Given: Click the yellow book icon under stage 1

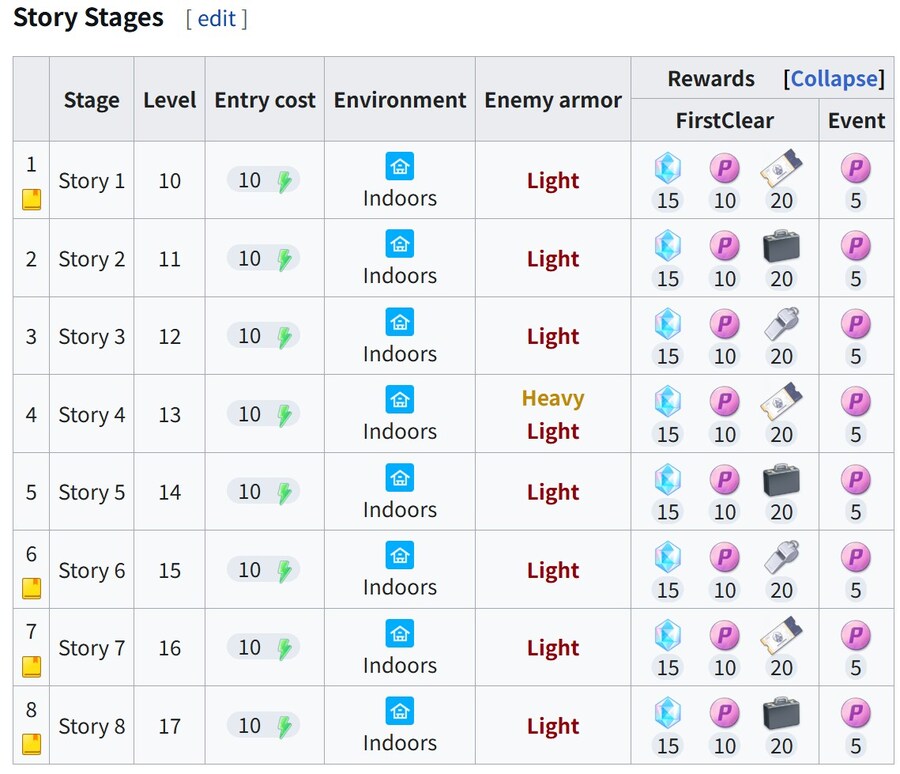Looking at the screenshot, I should (x=32, y=200).
